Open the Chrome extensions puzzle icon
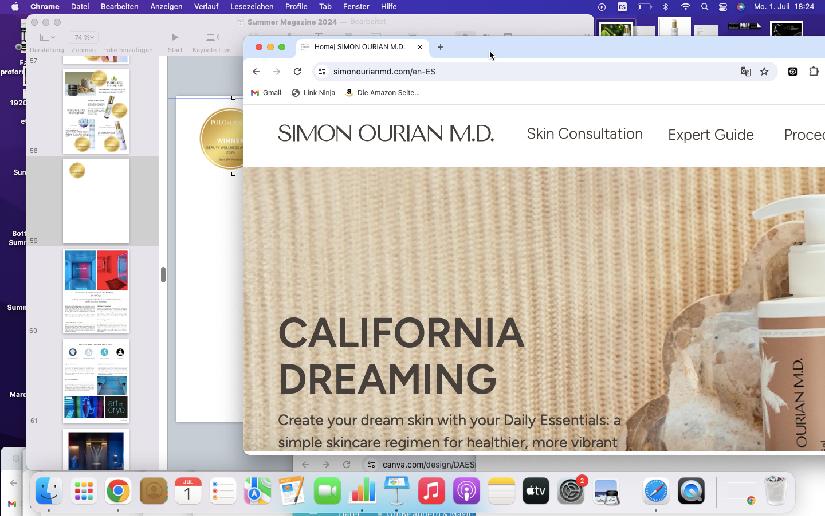The width and height of the screenshot is (825, 516). coord(814,72)
